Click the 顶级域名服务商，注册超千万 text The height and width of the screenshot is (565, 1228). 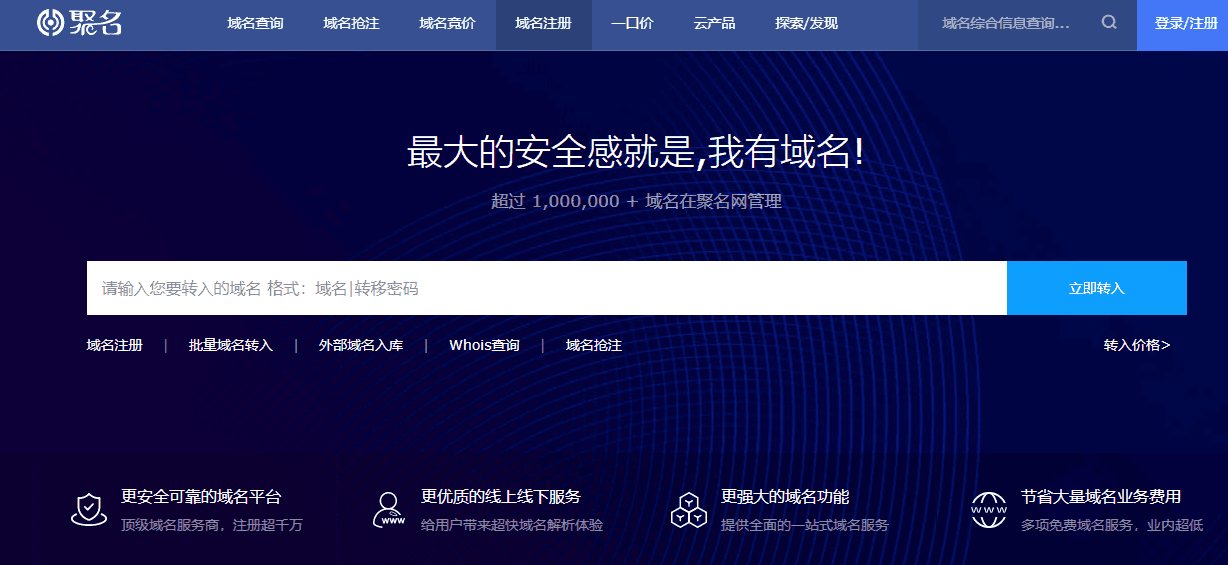click(212, 525)
